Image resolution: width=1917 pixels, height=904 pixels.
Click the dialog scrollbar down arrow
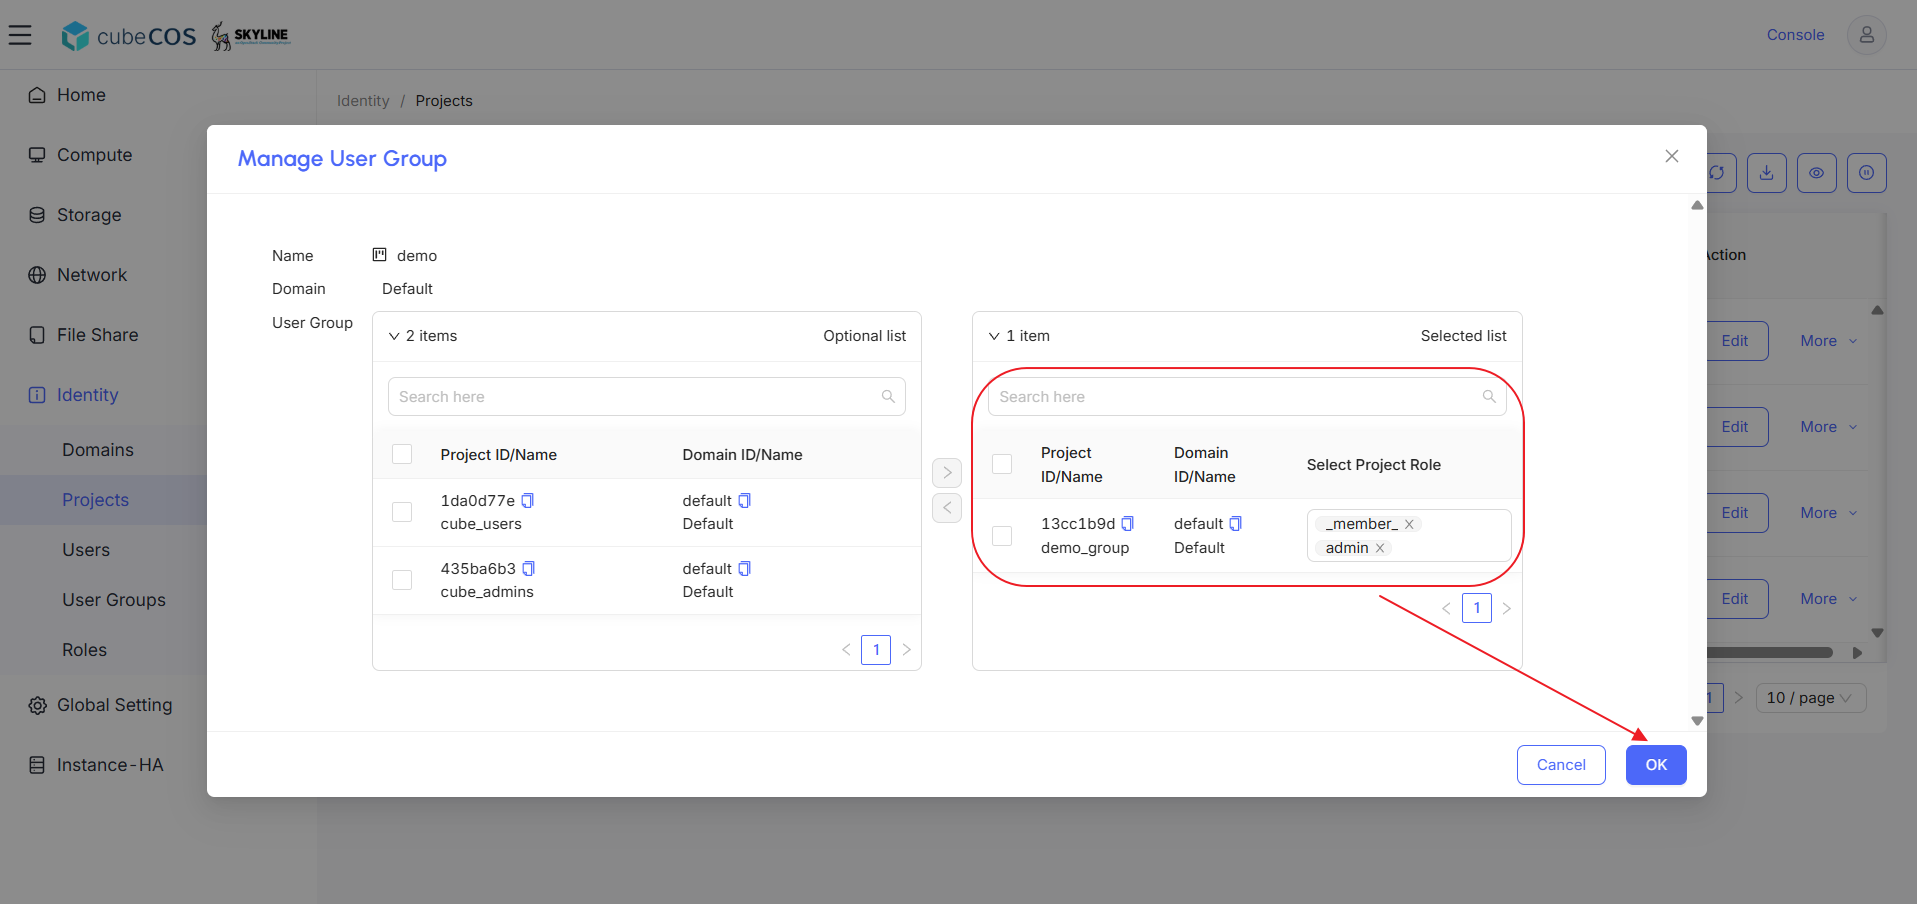(x=1697, y=721)
